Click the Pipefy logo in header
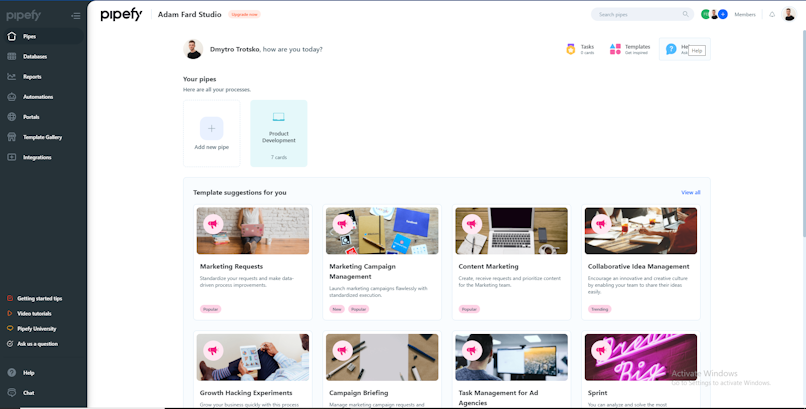This screenshot has width=806, height=409. [121, 14]
